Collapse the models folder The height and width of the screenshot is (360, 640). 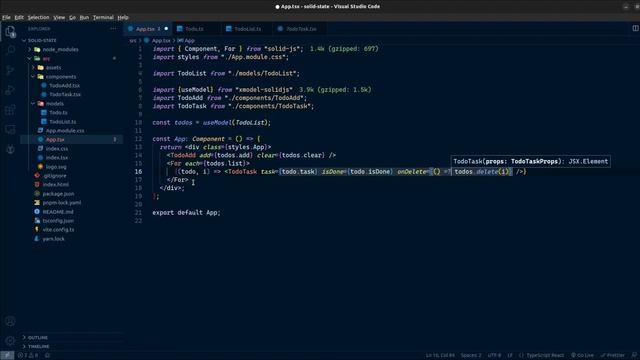54,104
